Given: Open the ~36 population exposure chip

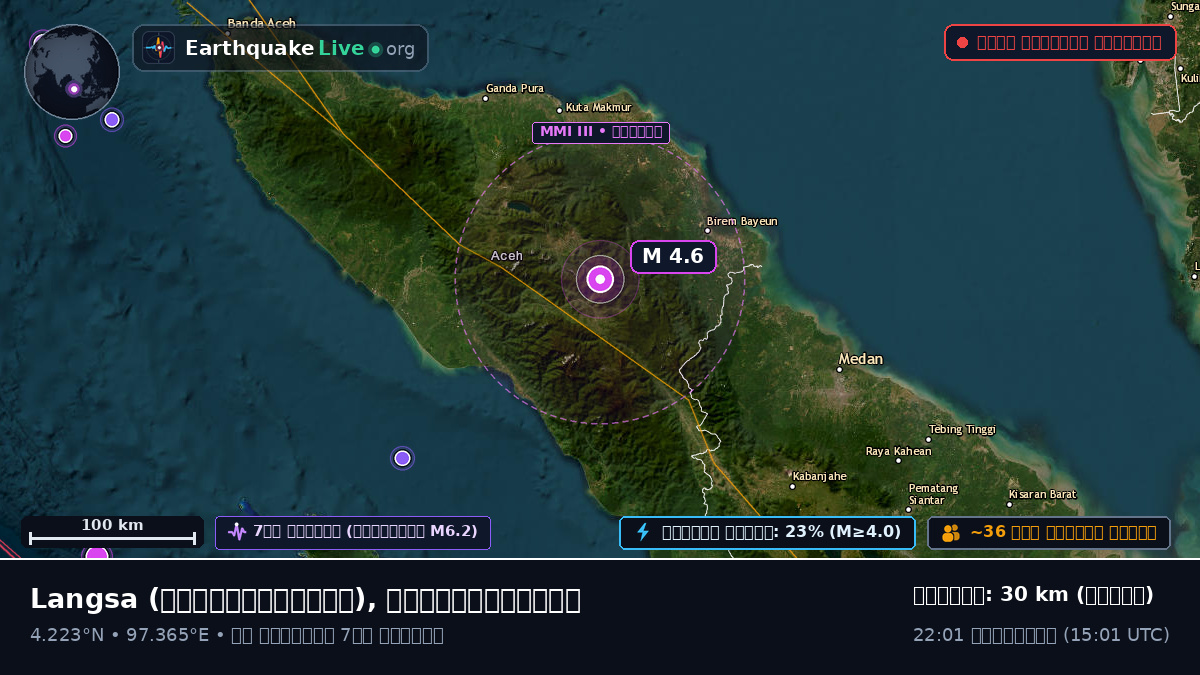Looking at the screenshot, I should [x=1049, y=533].
